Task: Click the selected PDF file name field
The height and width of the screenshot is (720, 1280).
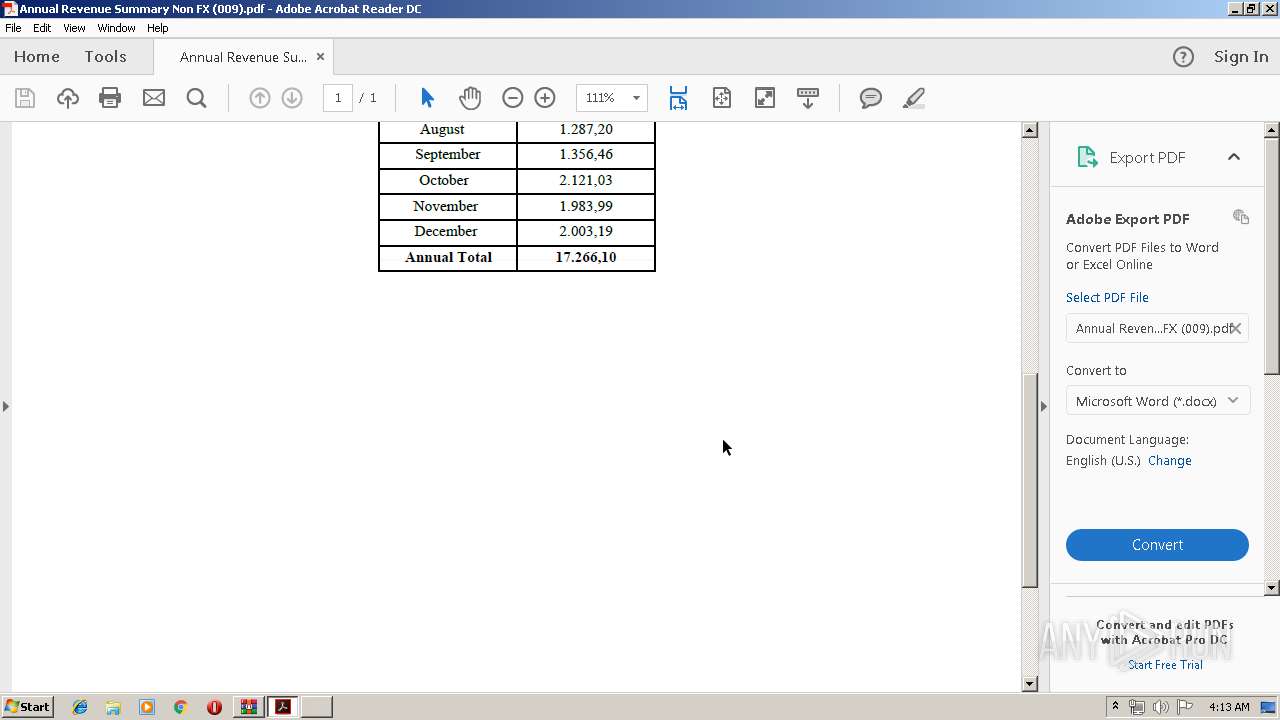Action: pos(1157,328)
